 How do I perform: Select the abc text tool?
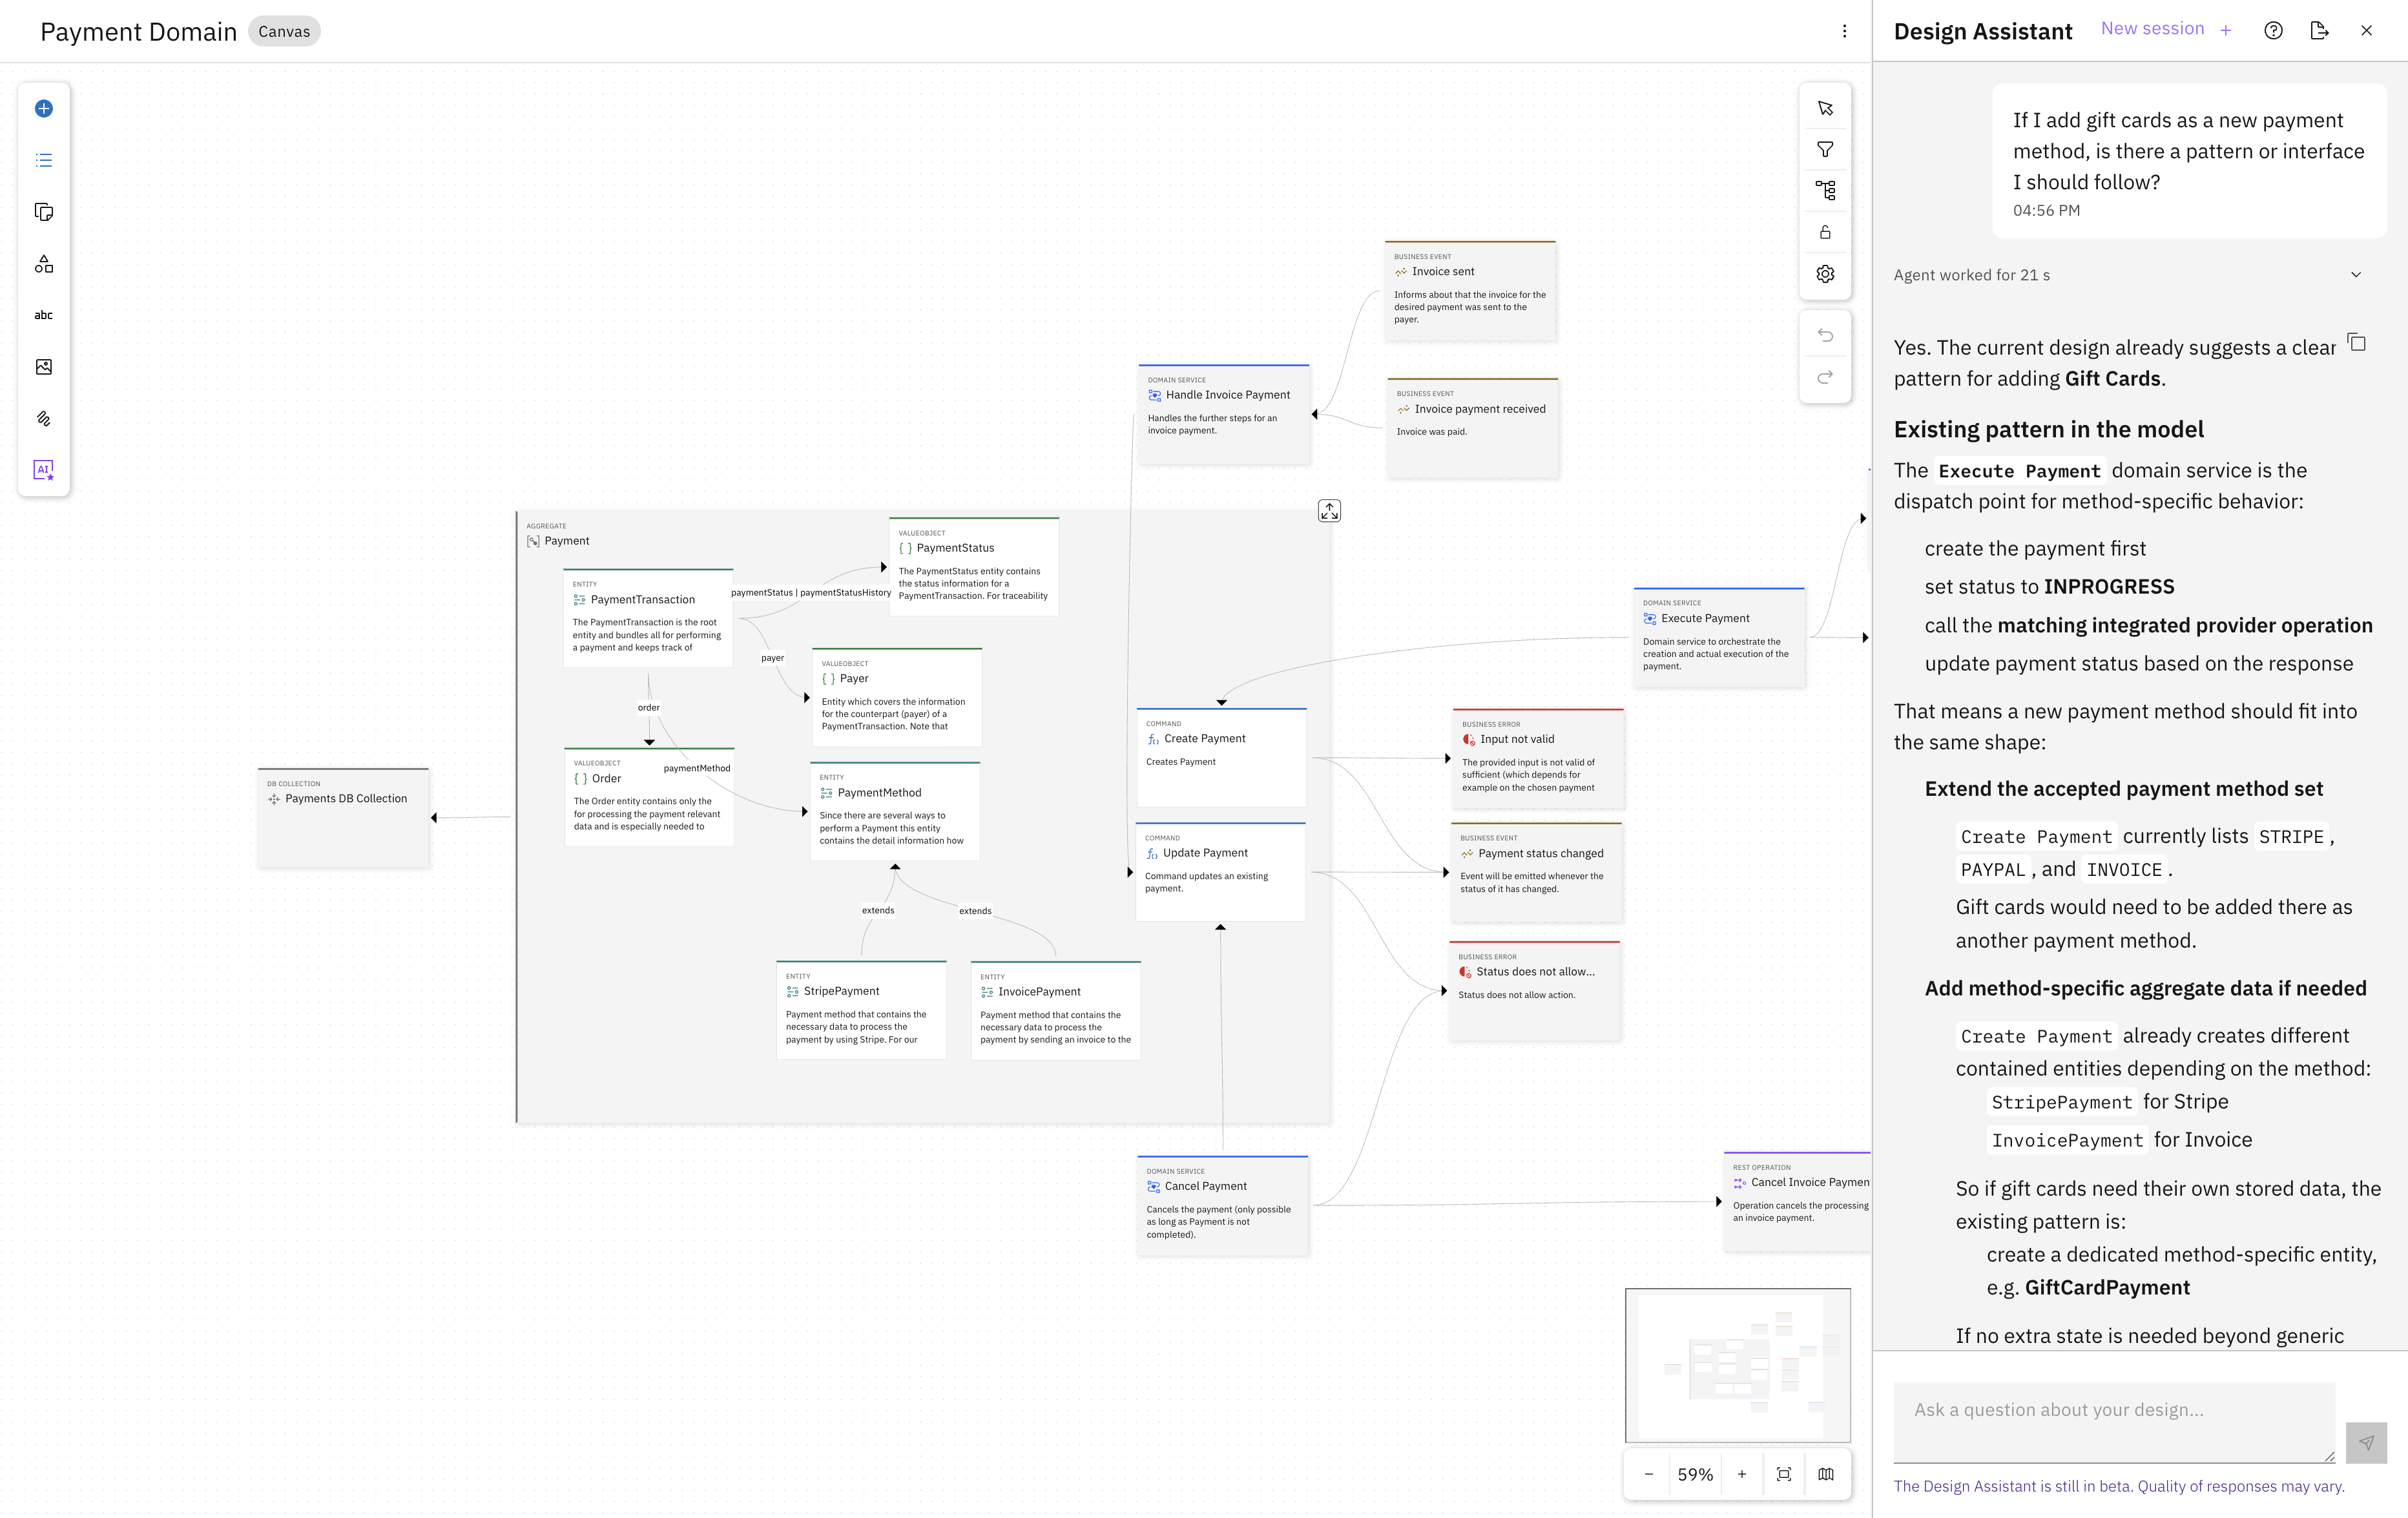[44, 315]
